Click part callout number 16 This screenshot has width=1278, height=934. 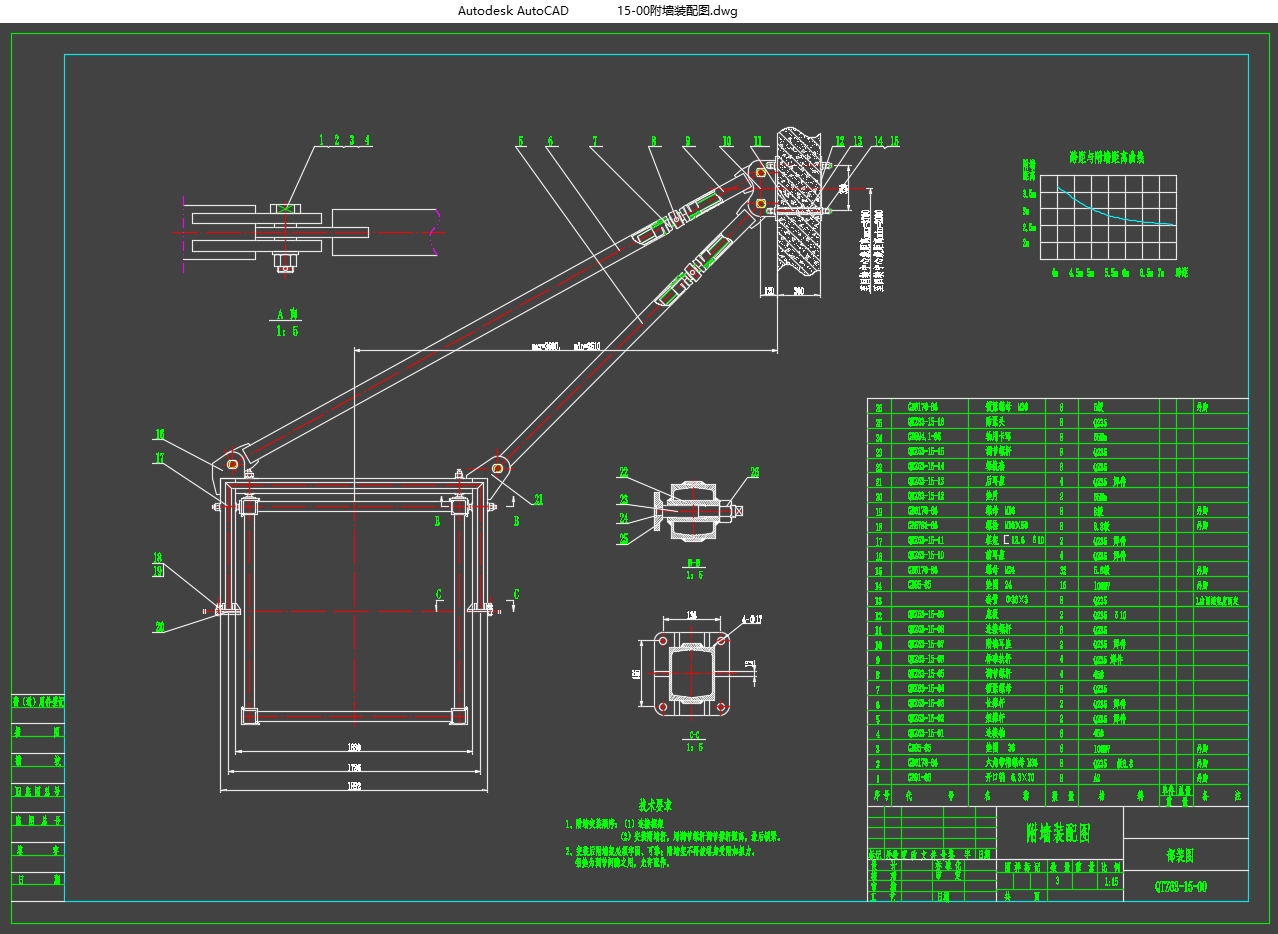tap(159, 434)
